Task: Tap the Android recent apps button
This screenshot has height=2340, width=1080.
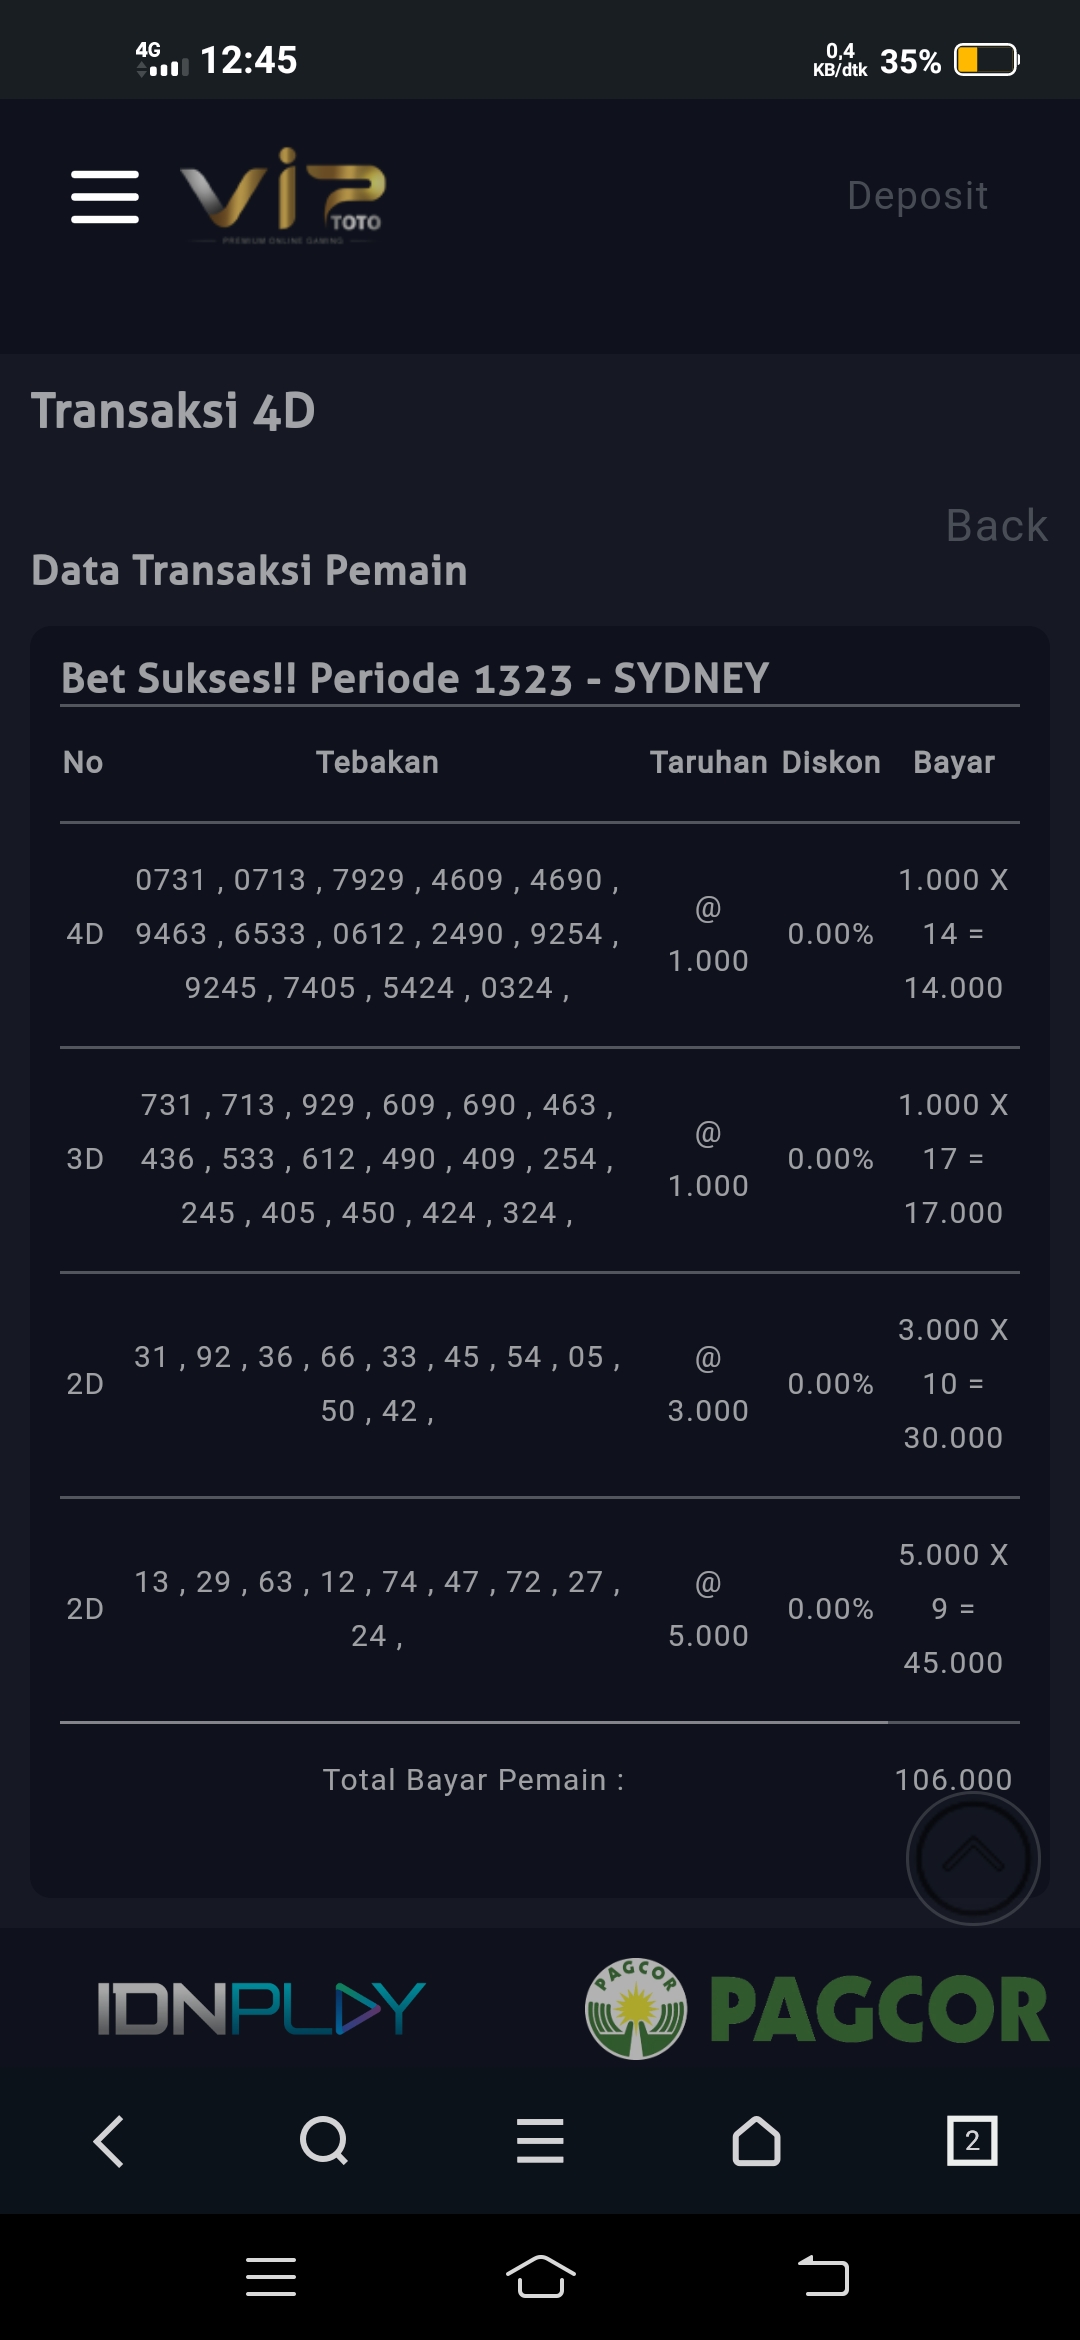Action: pyautogui.click(x=271, y=2277)
